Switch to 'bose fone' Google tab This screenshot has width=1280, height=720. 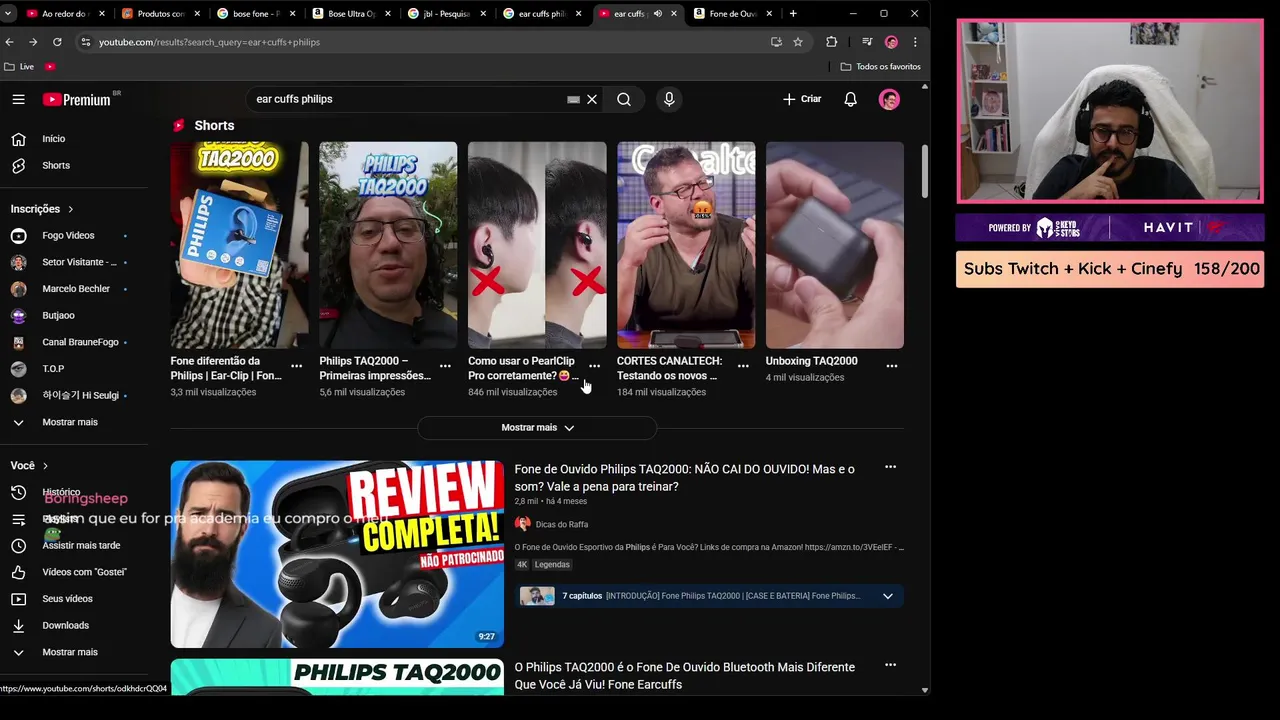tap(255, 14)
